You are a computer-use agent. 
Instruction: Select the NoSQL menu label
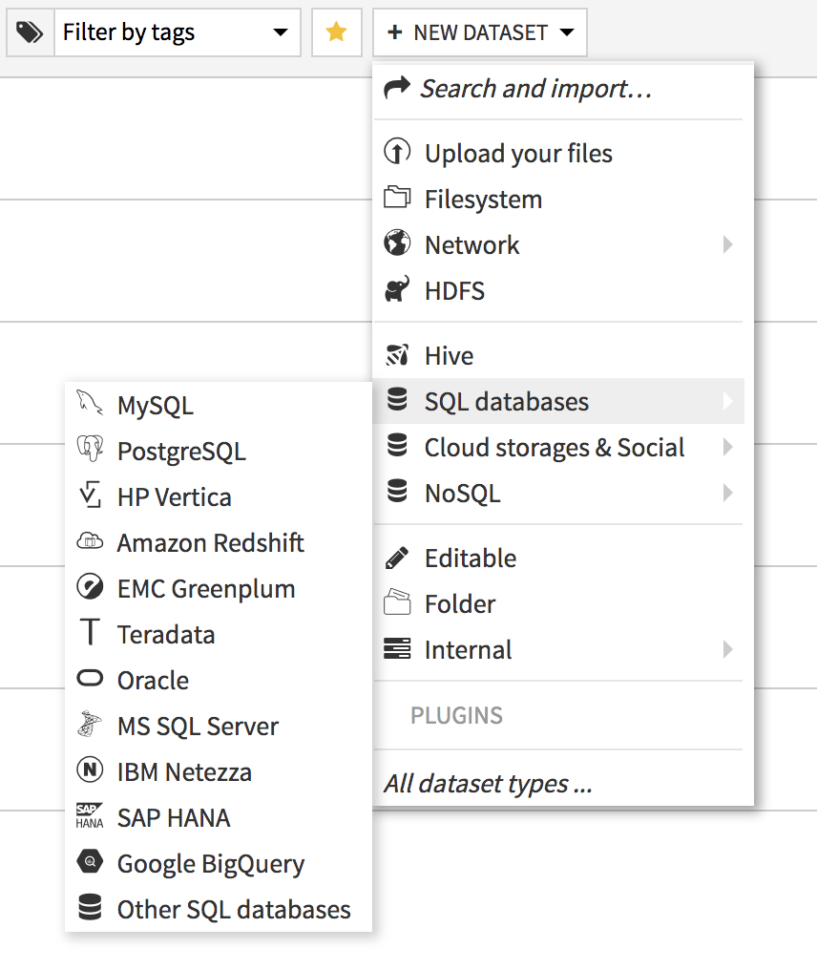(463, 494)
